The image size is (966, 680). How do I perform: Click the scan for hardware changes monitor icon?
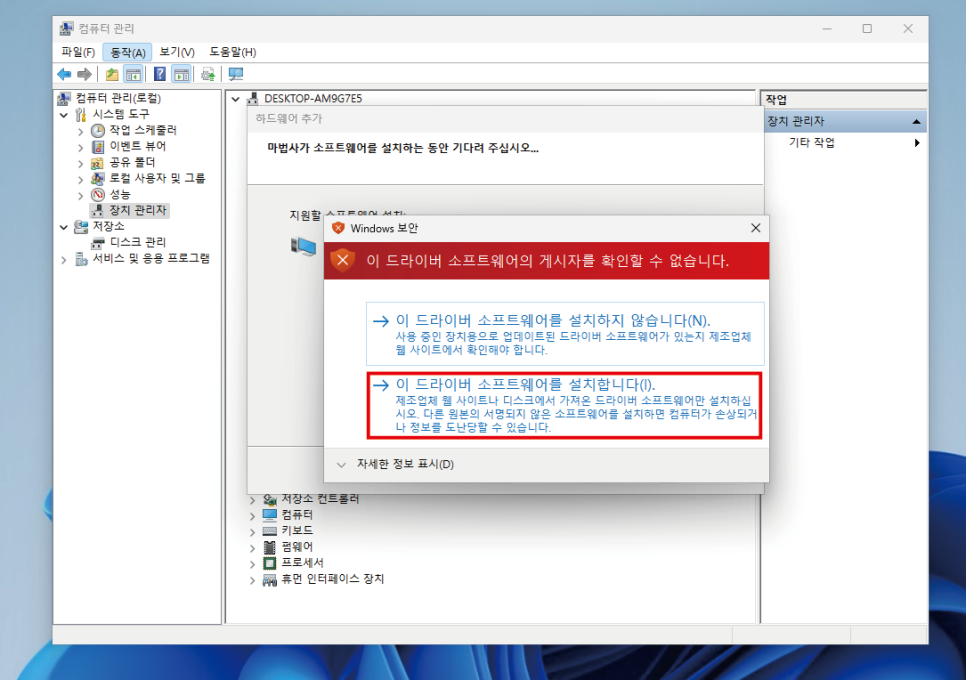click(236, 75)
